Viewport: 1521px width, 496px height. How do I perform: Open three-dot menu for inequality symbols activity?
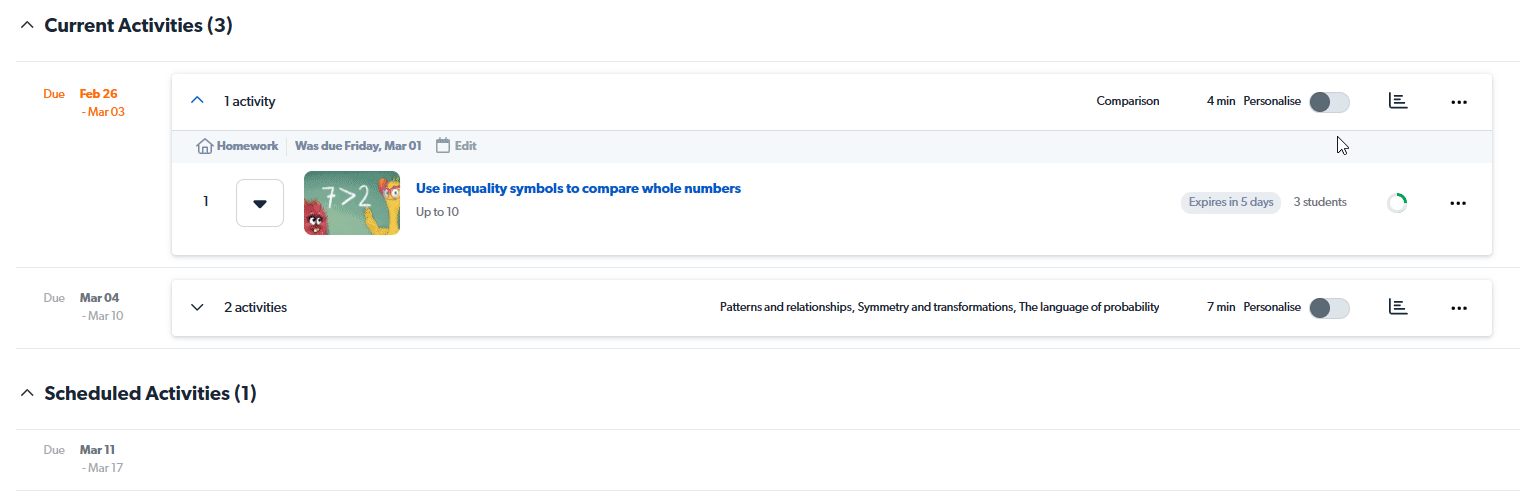1458,203
